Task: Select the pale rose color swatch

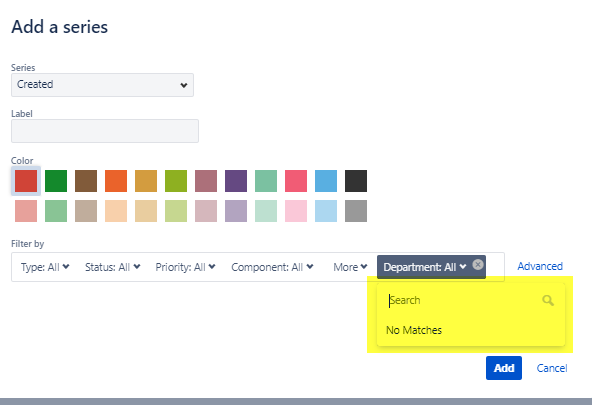Action: (x=206, y=211)
